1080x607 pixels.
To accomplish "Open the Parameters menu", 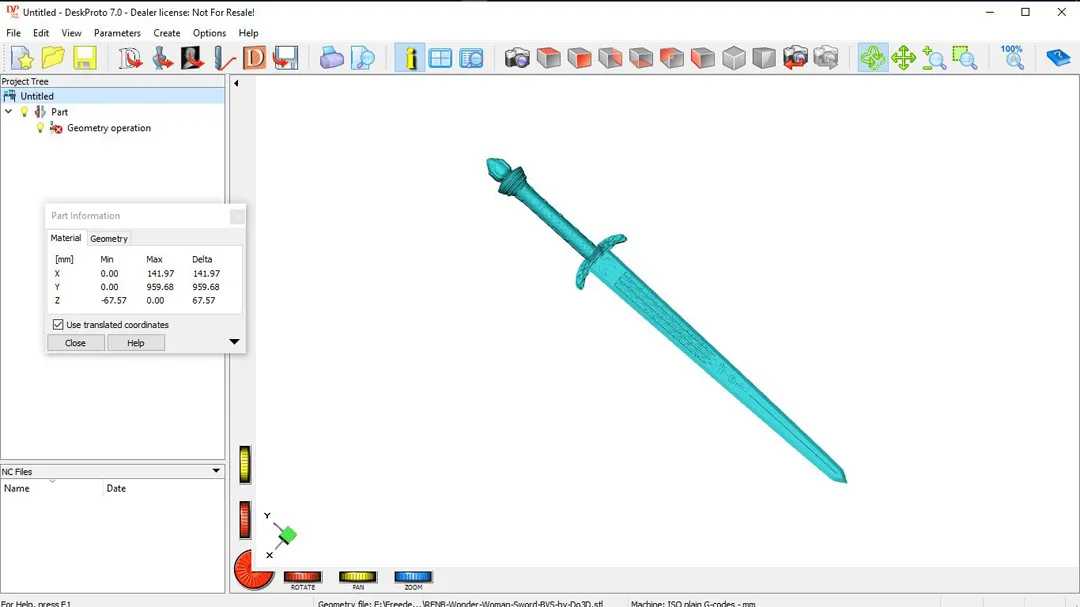I will (x=117, y=33).
